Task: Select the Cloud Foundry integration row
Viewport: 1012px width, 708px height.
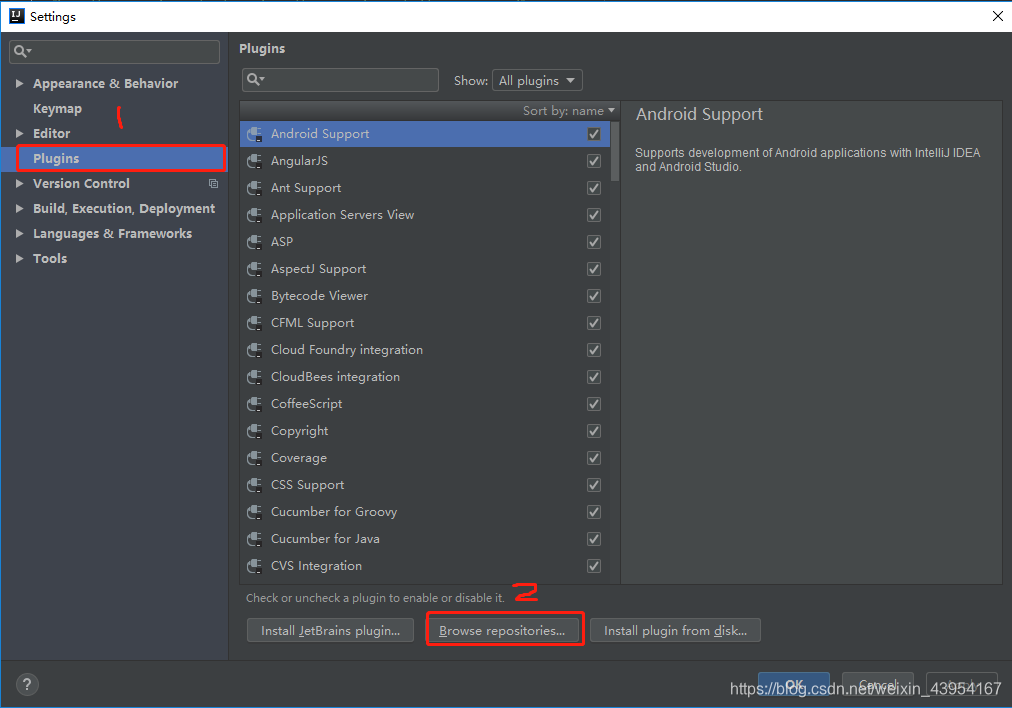Action: pos(425,350)
